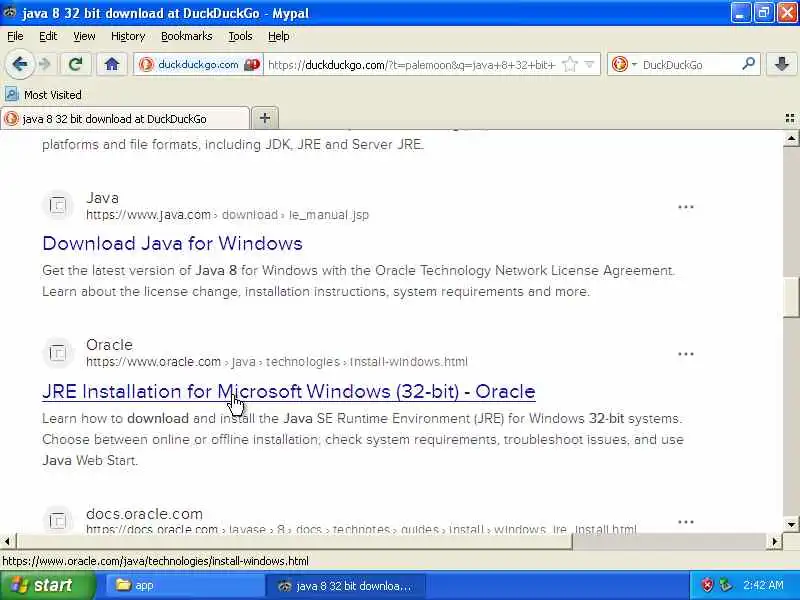The image size is (800, 600).
Task: Bookmark this page with the star
Action: 569,65
